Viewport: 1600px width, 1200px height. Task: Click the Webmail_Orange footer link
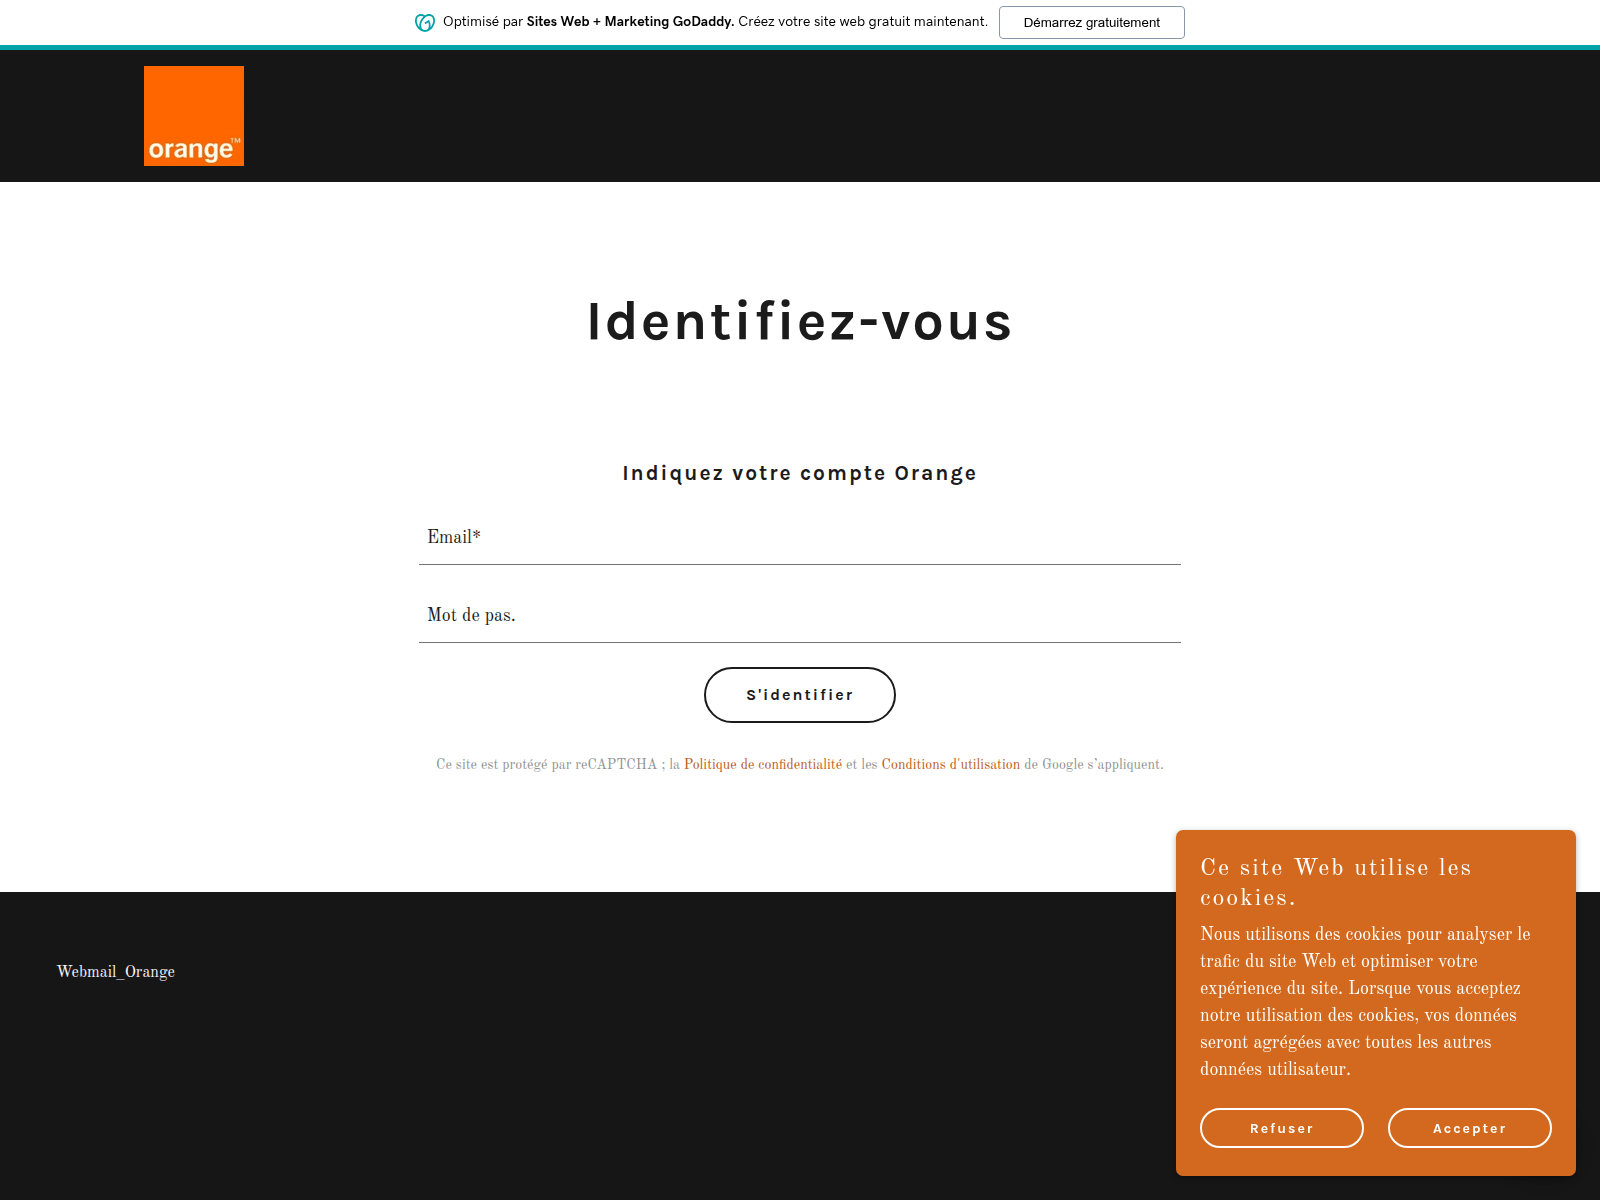point(116,972)
